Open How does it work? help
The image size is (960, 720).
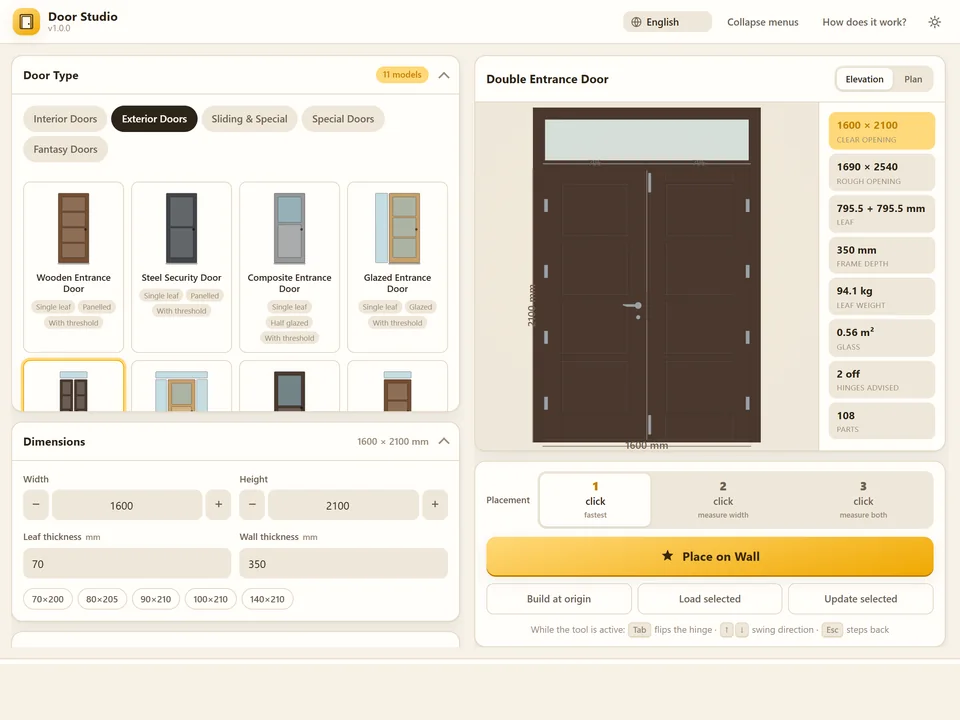click(x=864, y=22)
